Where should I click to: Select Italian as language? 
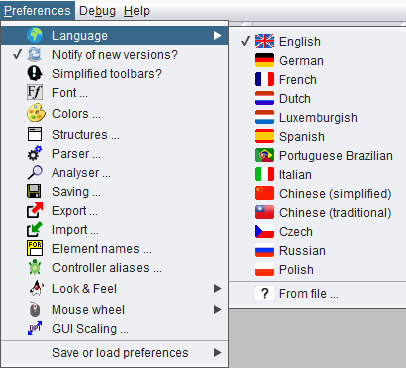point(318,174)
